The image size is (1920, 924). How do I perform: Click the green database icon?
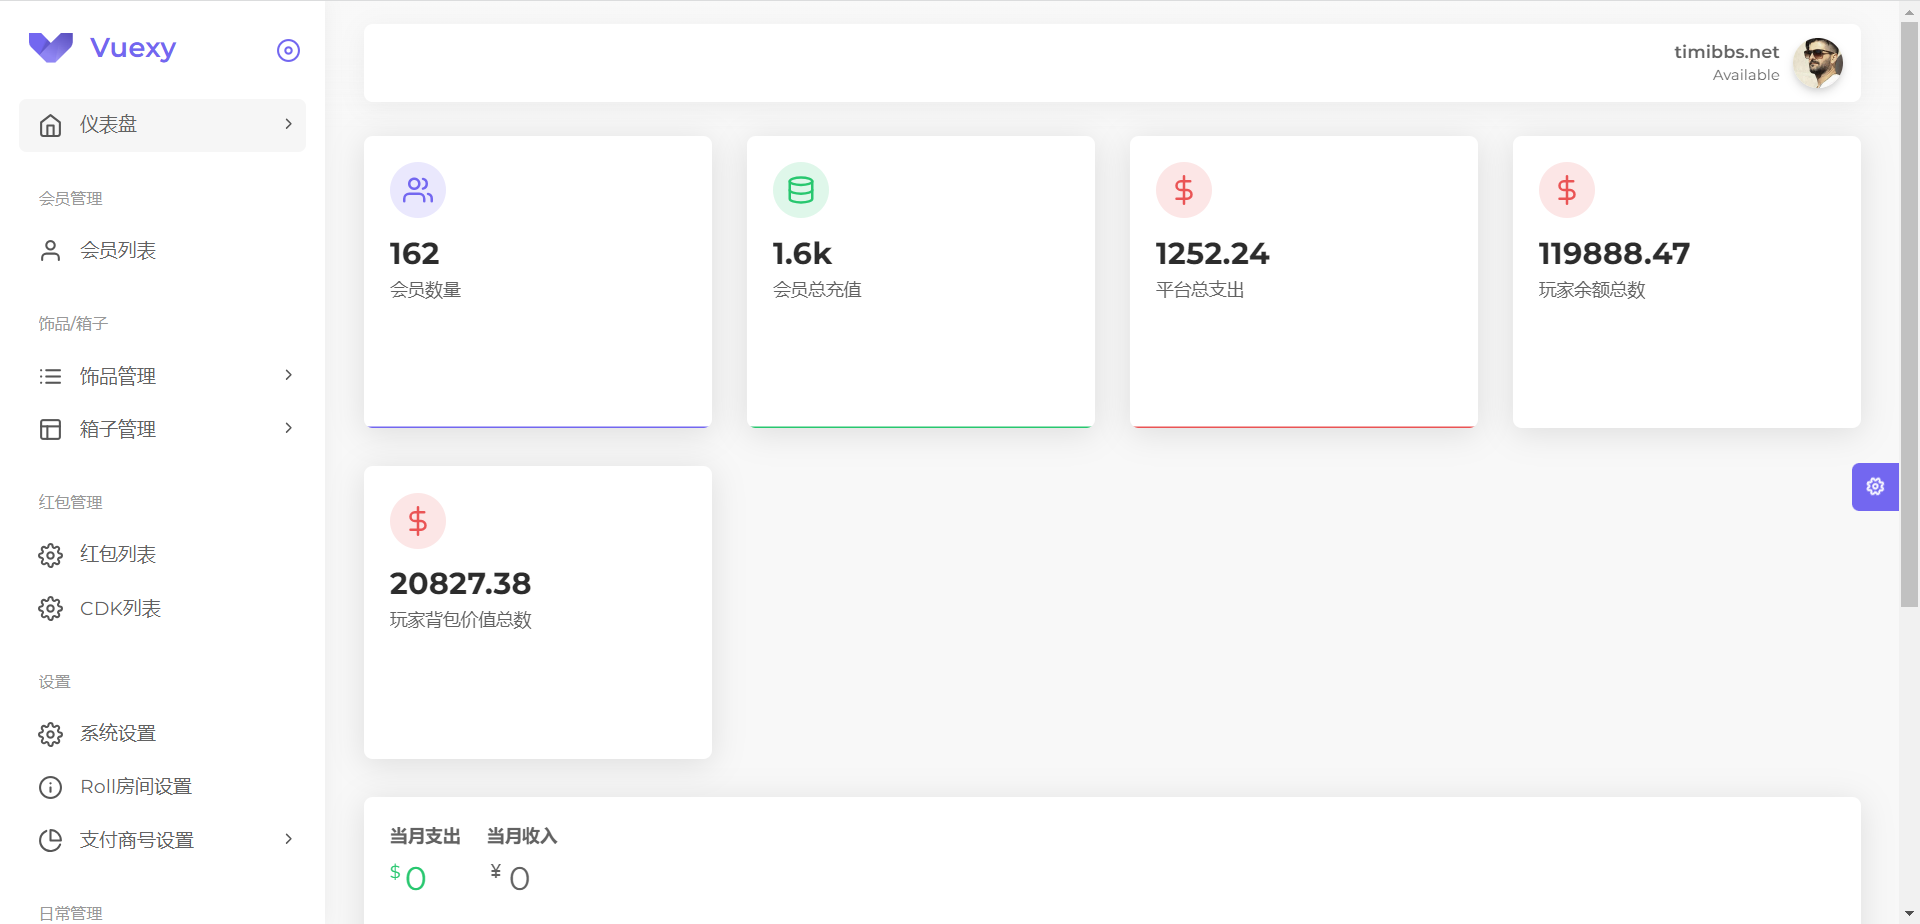801,190
